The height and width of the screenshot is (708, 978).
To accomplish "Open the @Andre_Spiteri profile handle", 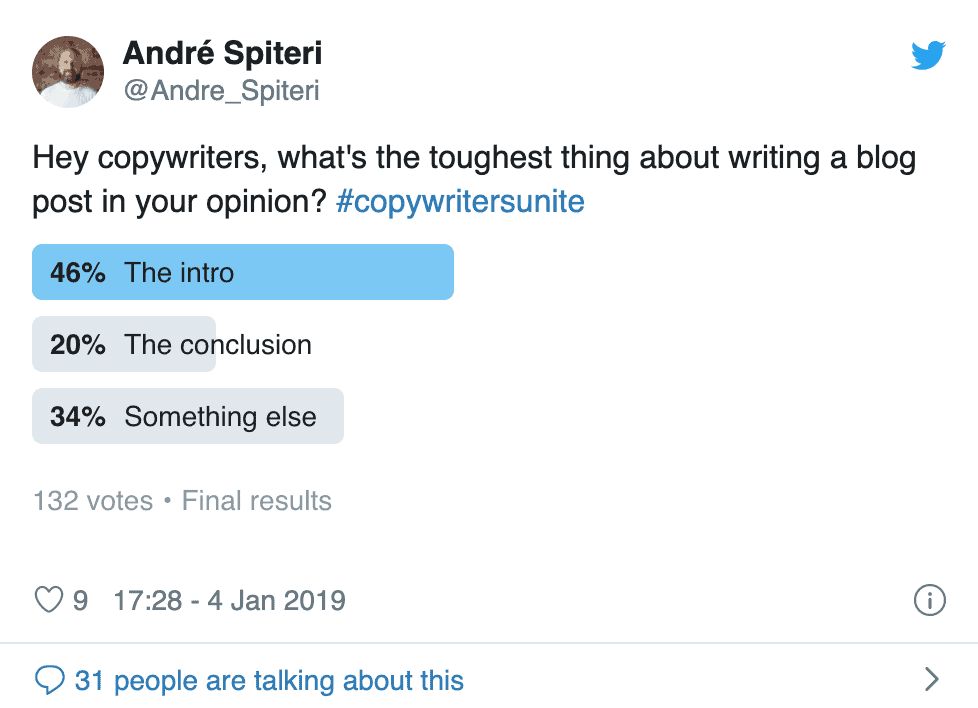I will point(221,90).
